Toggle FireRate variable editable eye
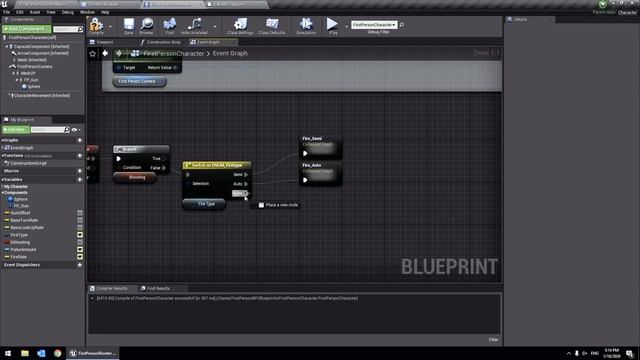 pyautogui.click(x=80, y=257)
